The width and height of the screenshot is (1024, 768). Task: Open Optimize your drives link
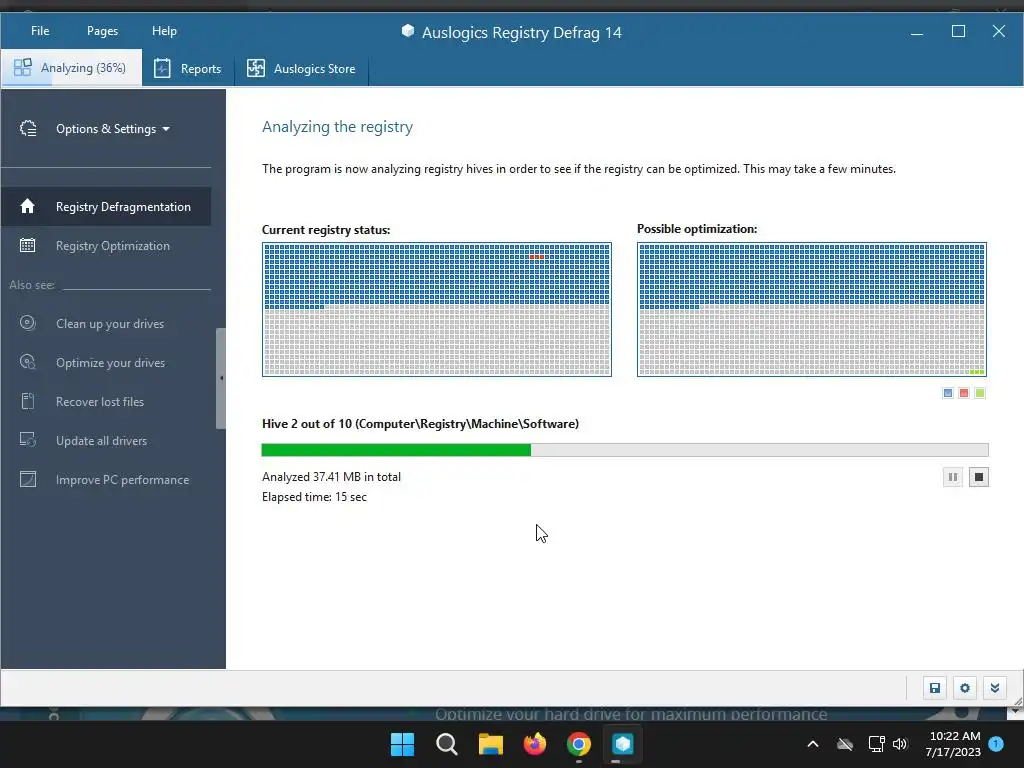click(110, 362)
